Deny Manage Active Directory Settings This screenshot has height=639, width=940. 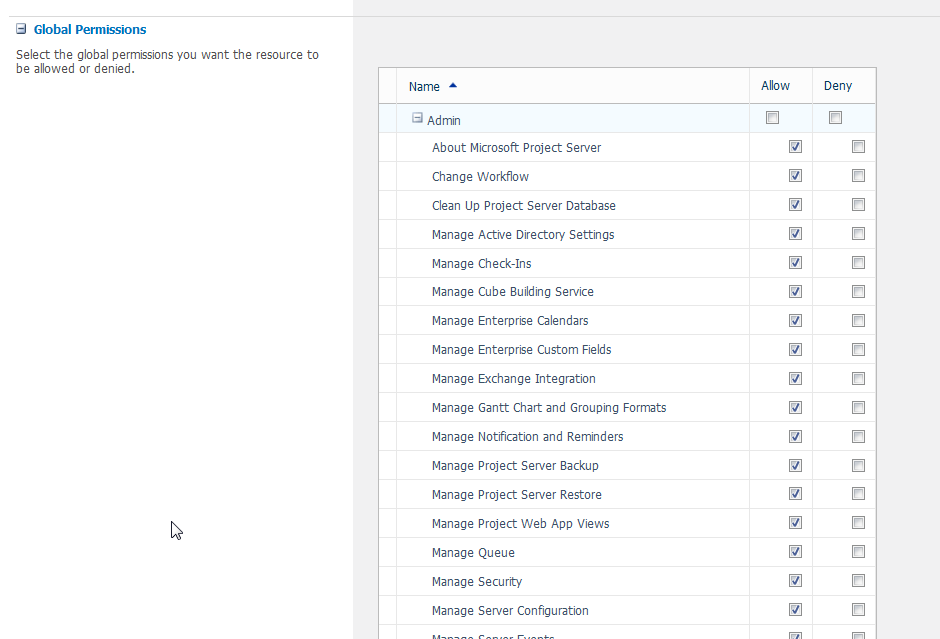click(x=858, y=234)
